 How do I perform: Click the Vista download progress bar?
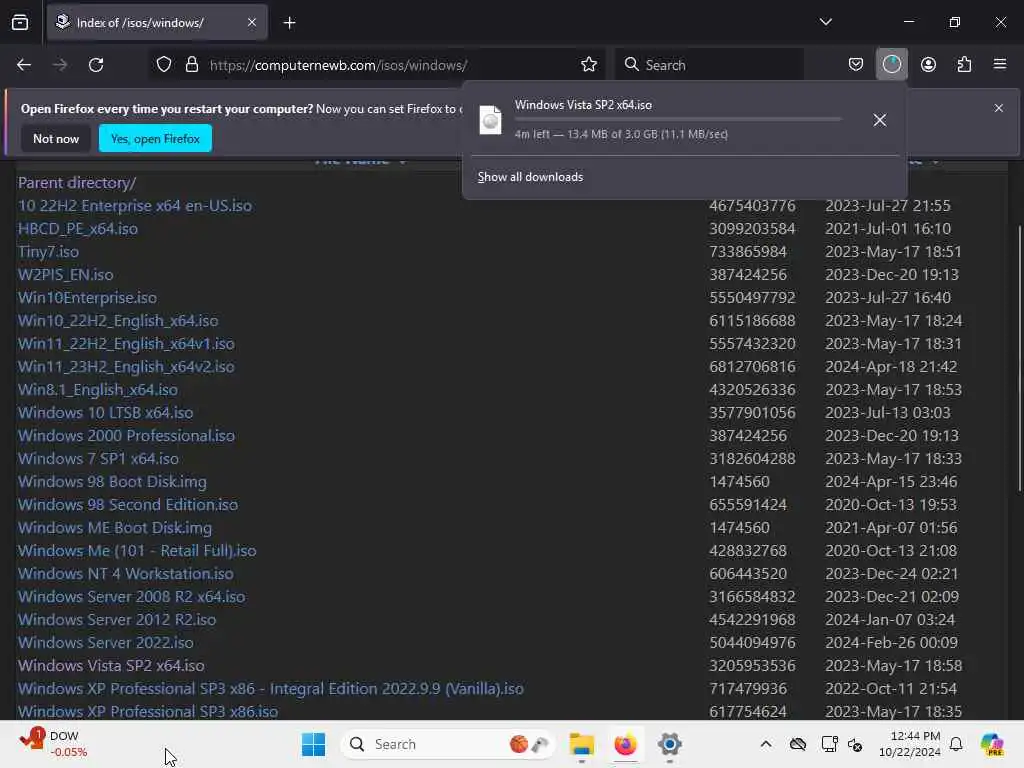click(677, 120)
